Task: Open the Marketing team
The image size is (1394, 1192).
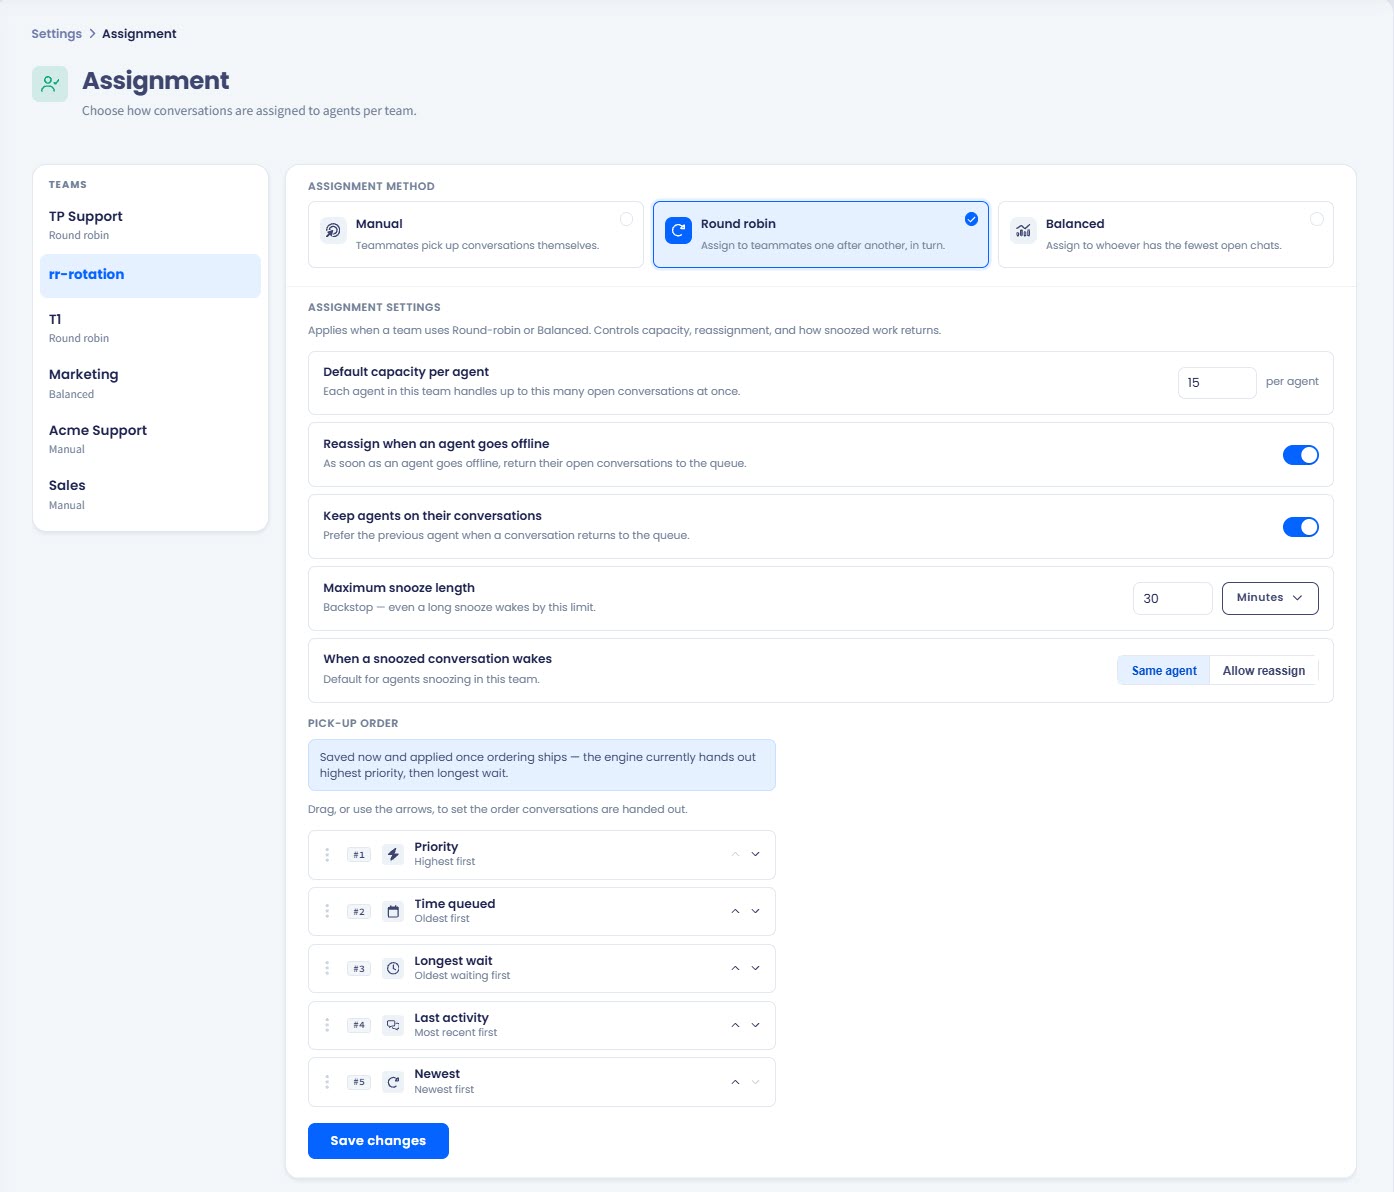Action: coord(150,383)
